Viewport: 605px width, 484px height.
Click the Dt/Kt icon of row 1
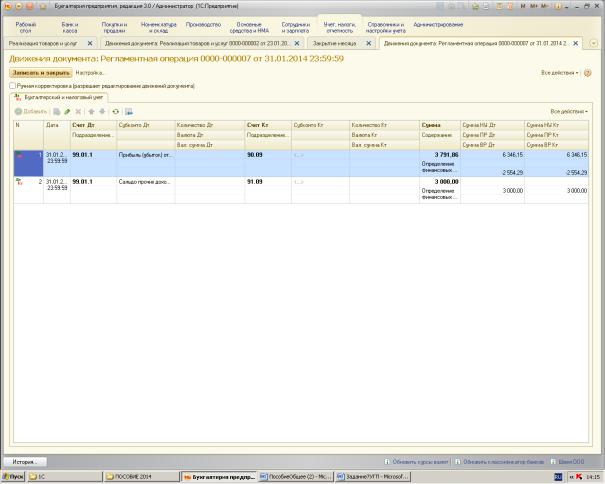coord(19,155)
